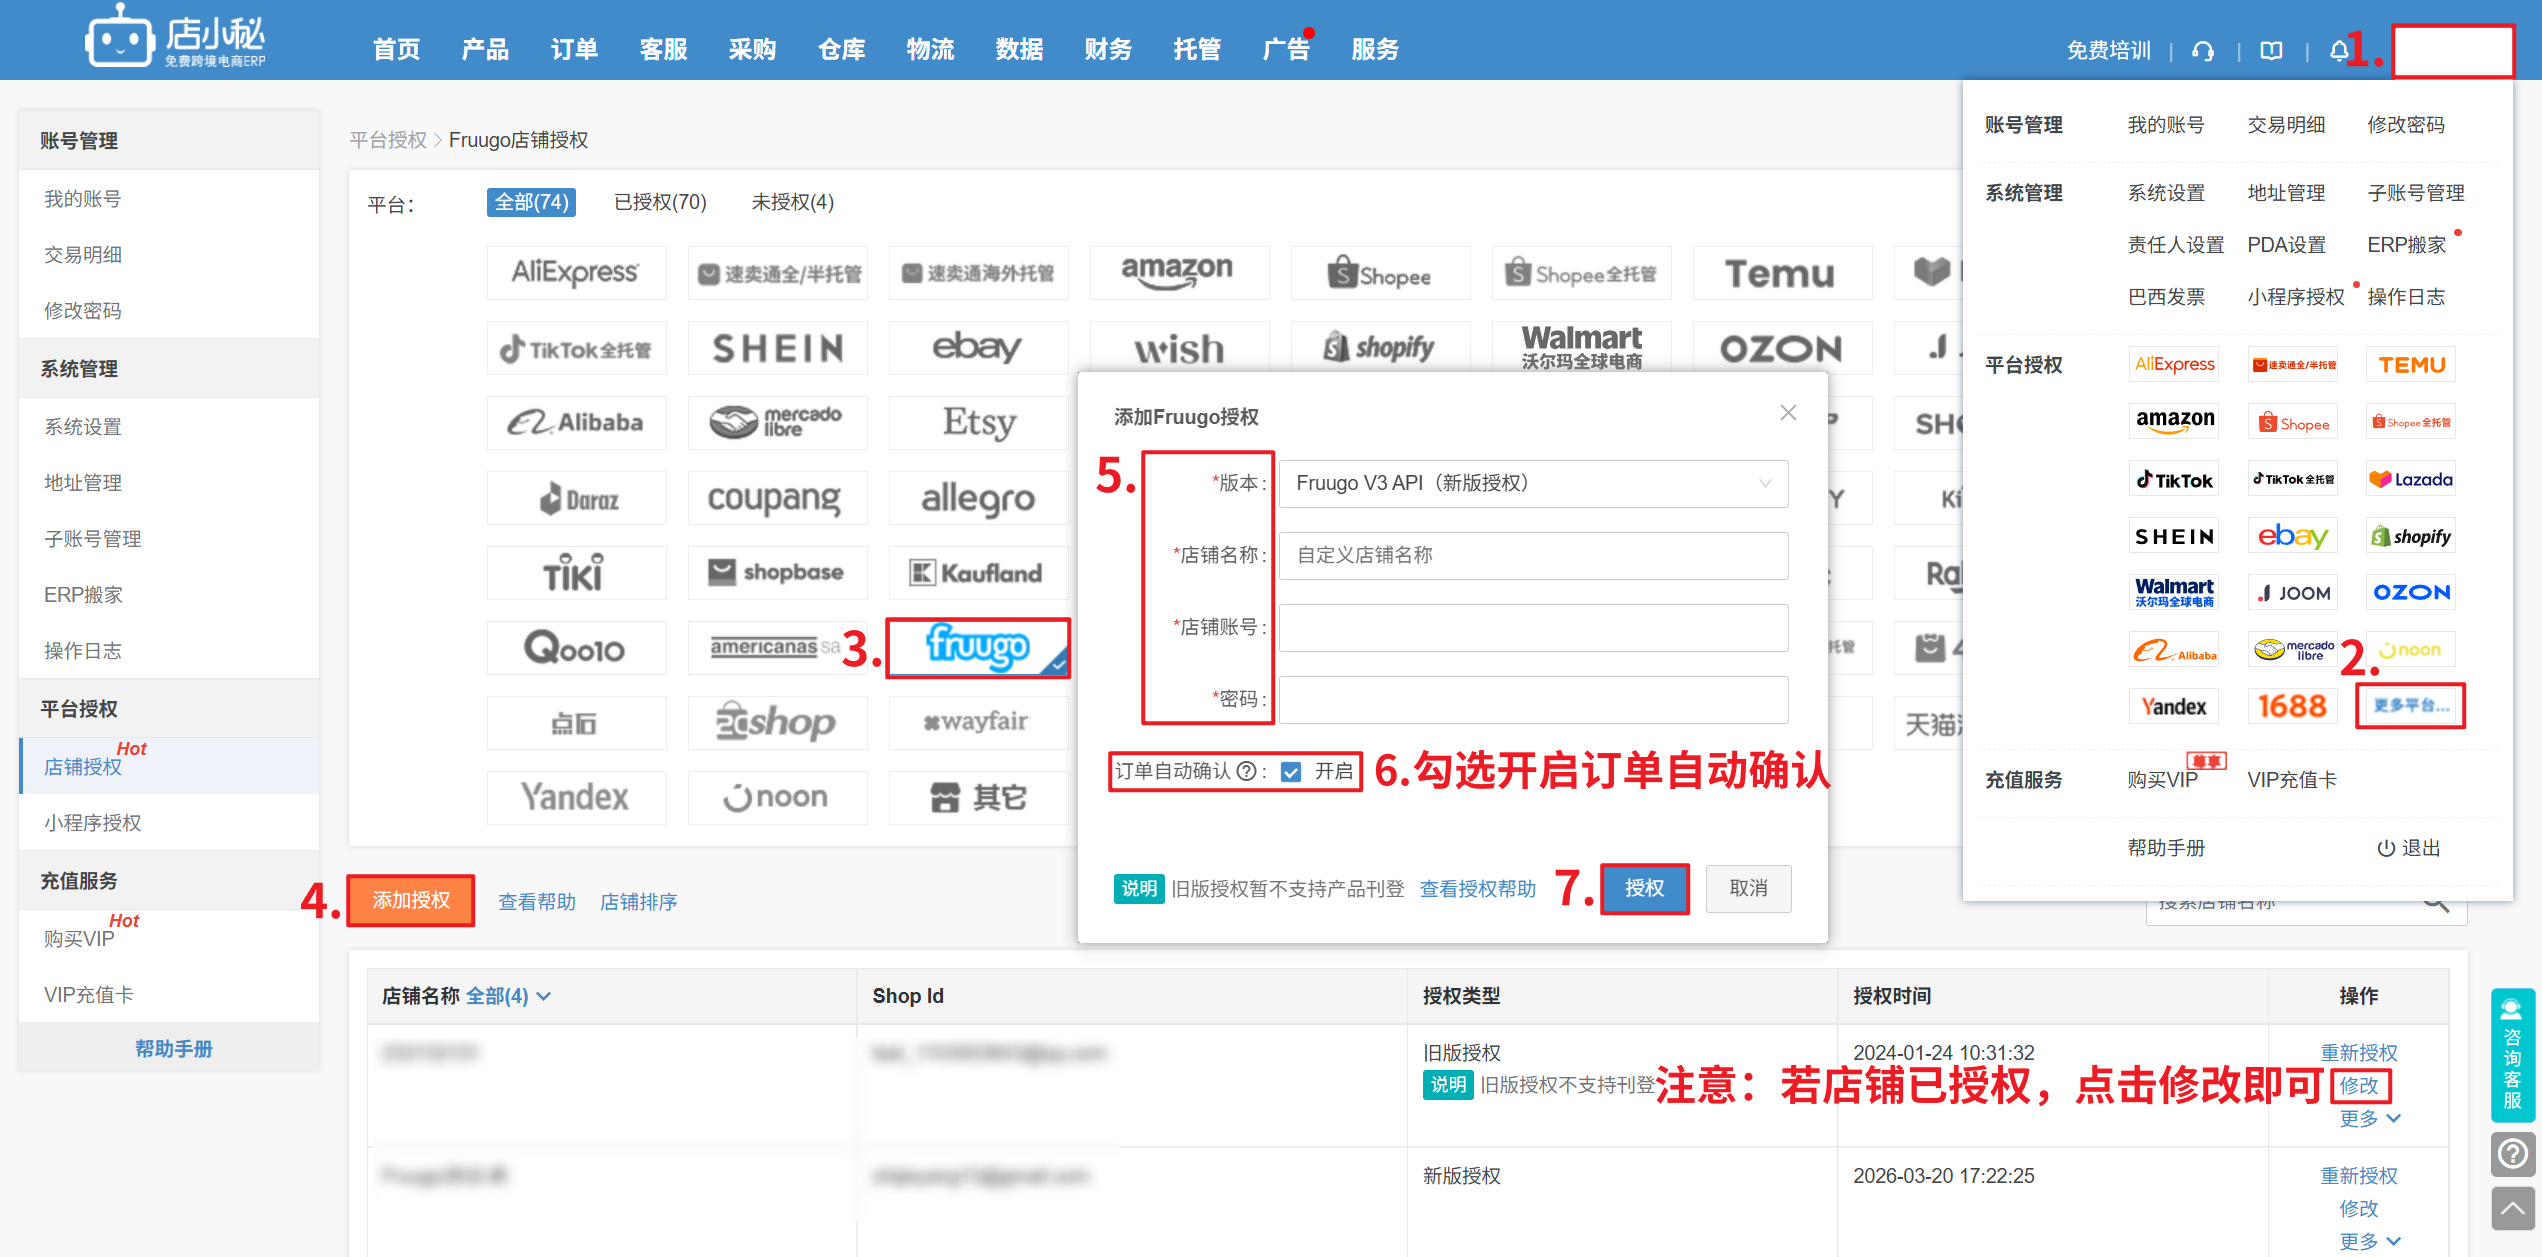Select the amazon platform tile

[1178, 273]
